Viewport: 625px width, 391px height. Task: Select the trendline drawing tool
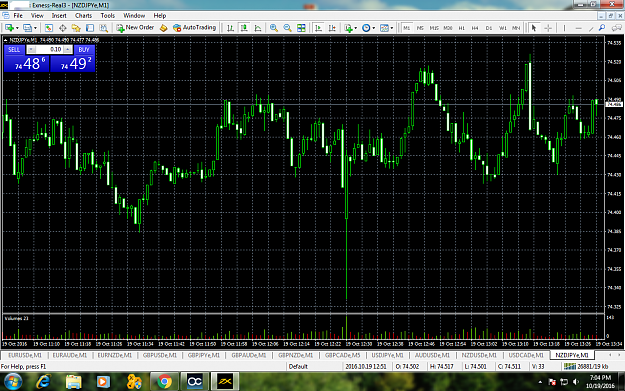591,28
